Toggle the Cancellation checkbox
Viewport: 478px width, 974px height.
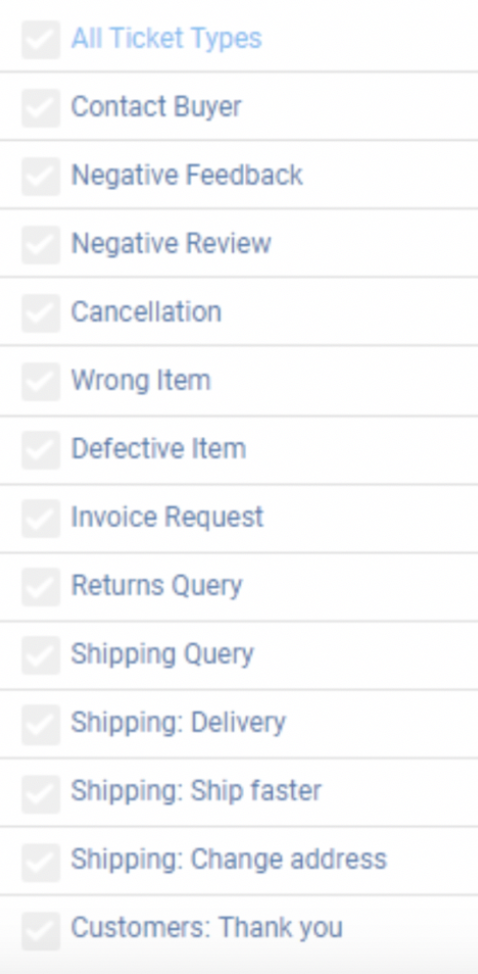(x=41, y=313)
